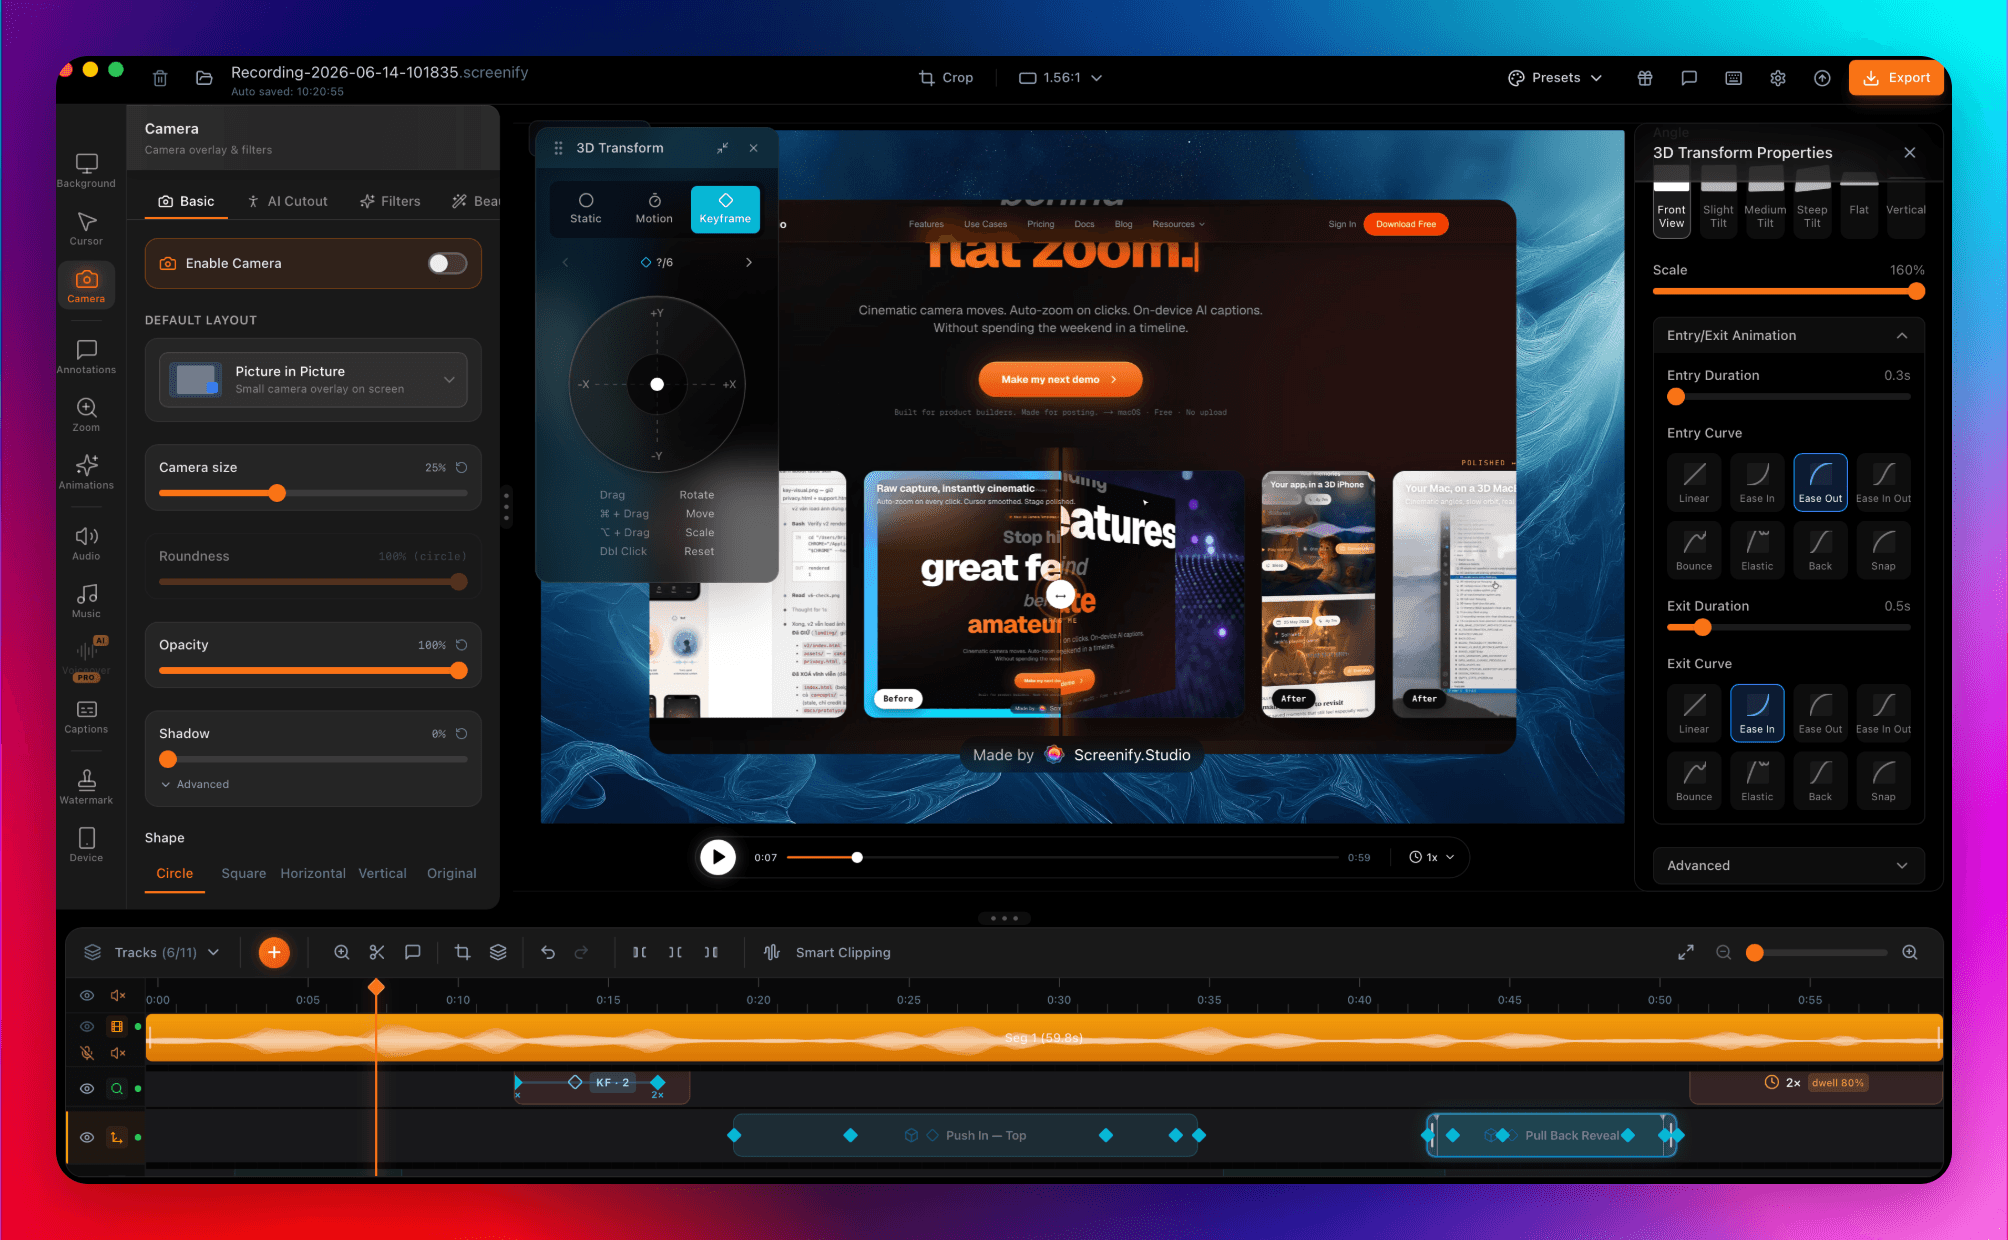Screen dimensions: 2008x1240
Task: Select the Horizontal camera shape tab
Action: [x=313, y=873]
